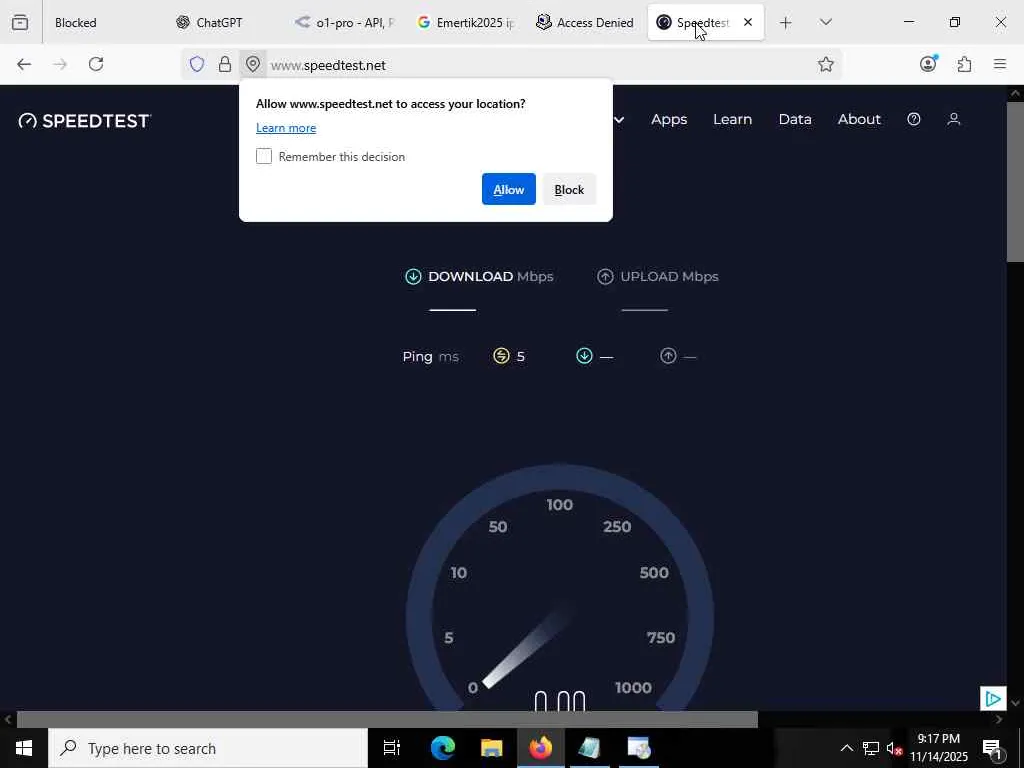The image size is (1024, 768).
Task: Click the download arrow icon beside DOWNLOAD Mbps
Action: (x=413, y=277)
